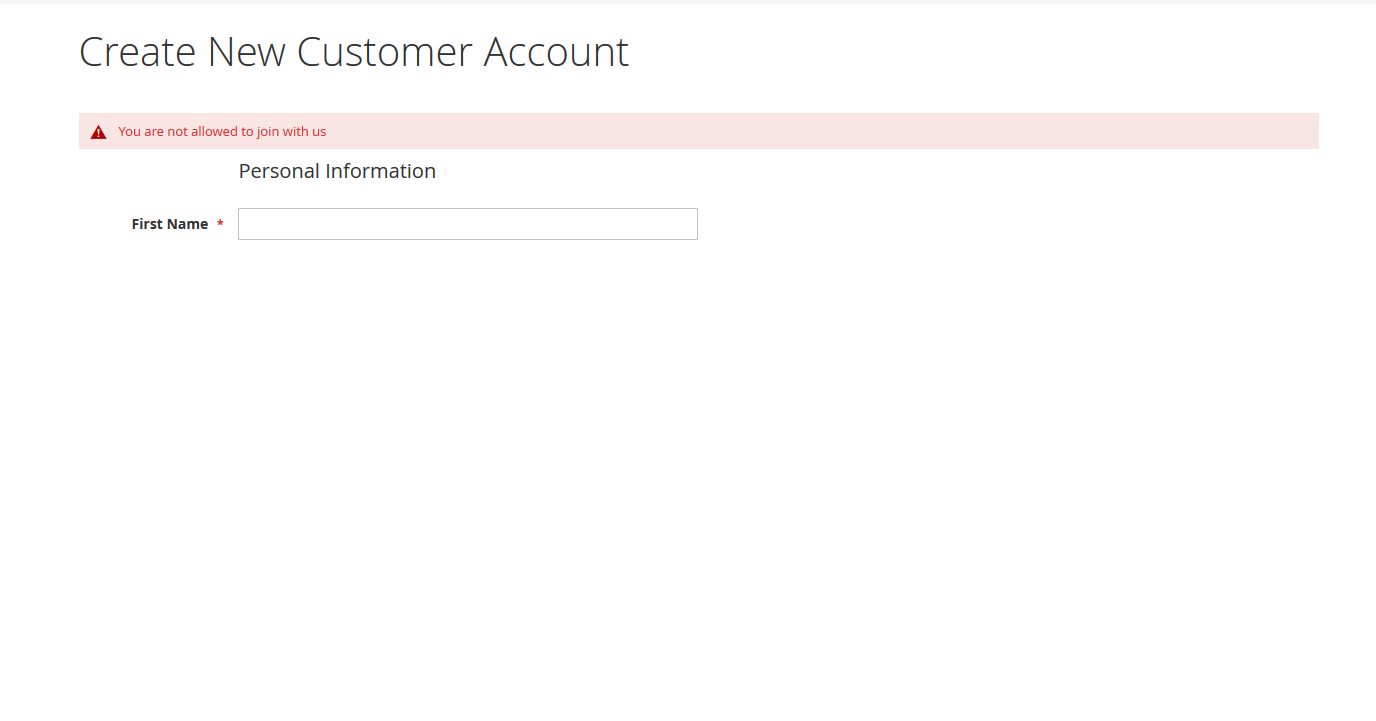Click the red required asterisk
The image size is (1376, 721).
coord(220,224)
